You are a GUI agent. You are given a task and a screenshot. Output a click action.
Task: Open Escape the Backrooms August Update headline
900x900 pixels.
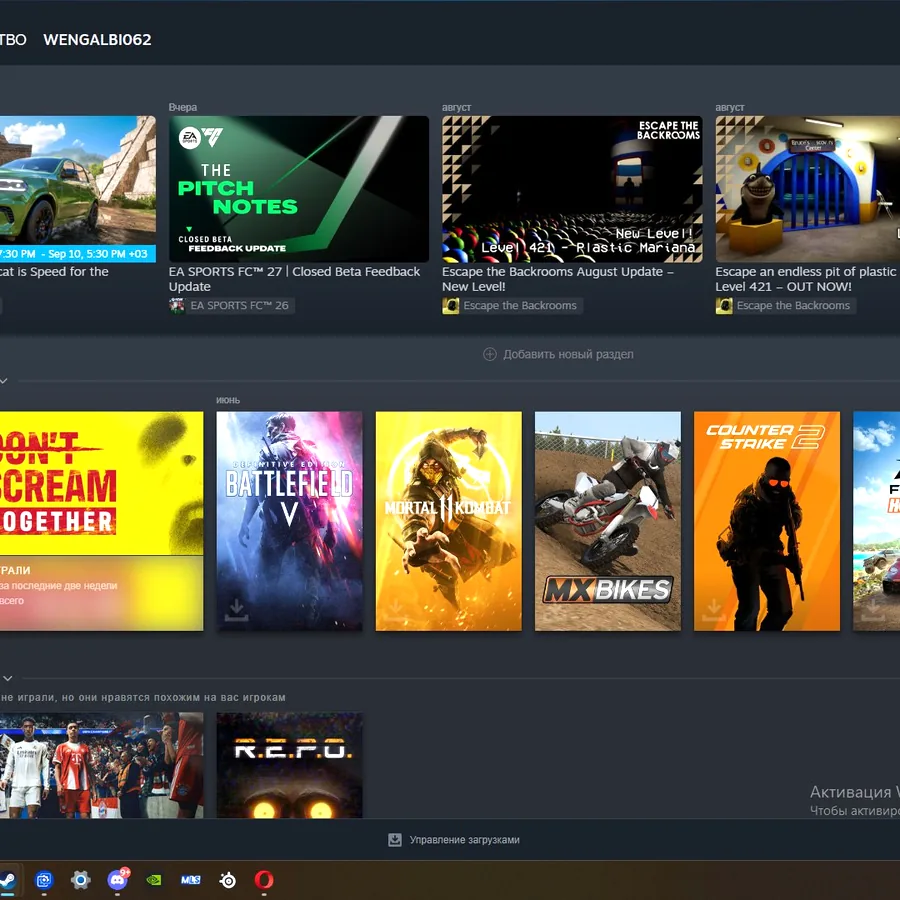[x=557, y=279]
